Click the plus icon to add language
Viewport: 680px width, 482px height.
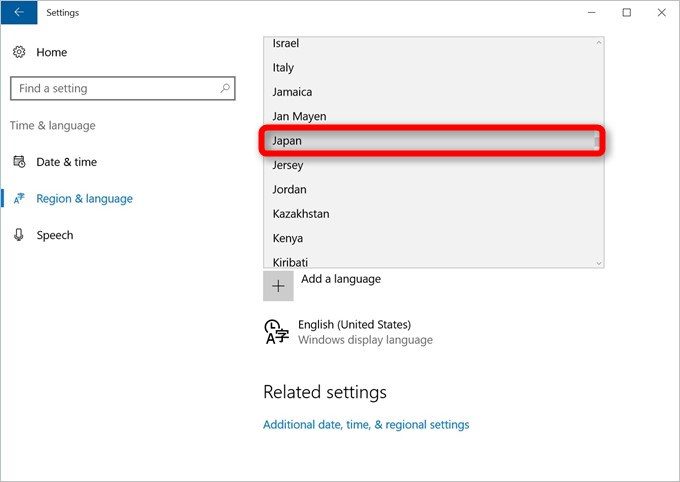278,286
